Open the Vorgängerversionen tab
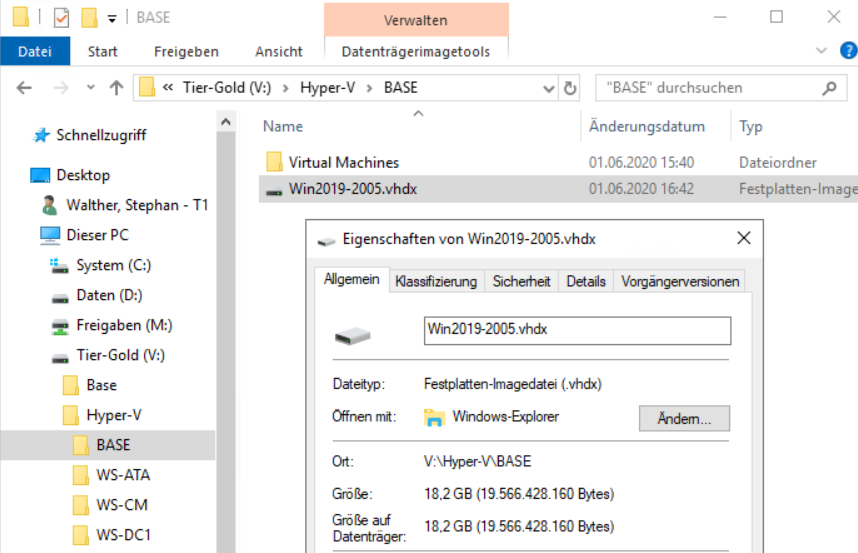The height and width of the screenshot is (553, 858). (x=680, y=281)
